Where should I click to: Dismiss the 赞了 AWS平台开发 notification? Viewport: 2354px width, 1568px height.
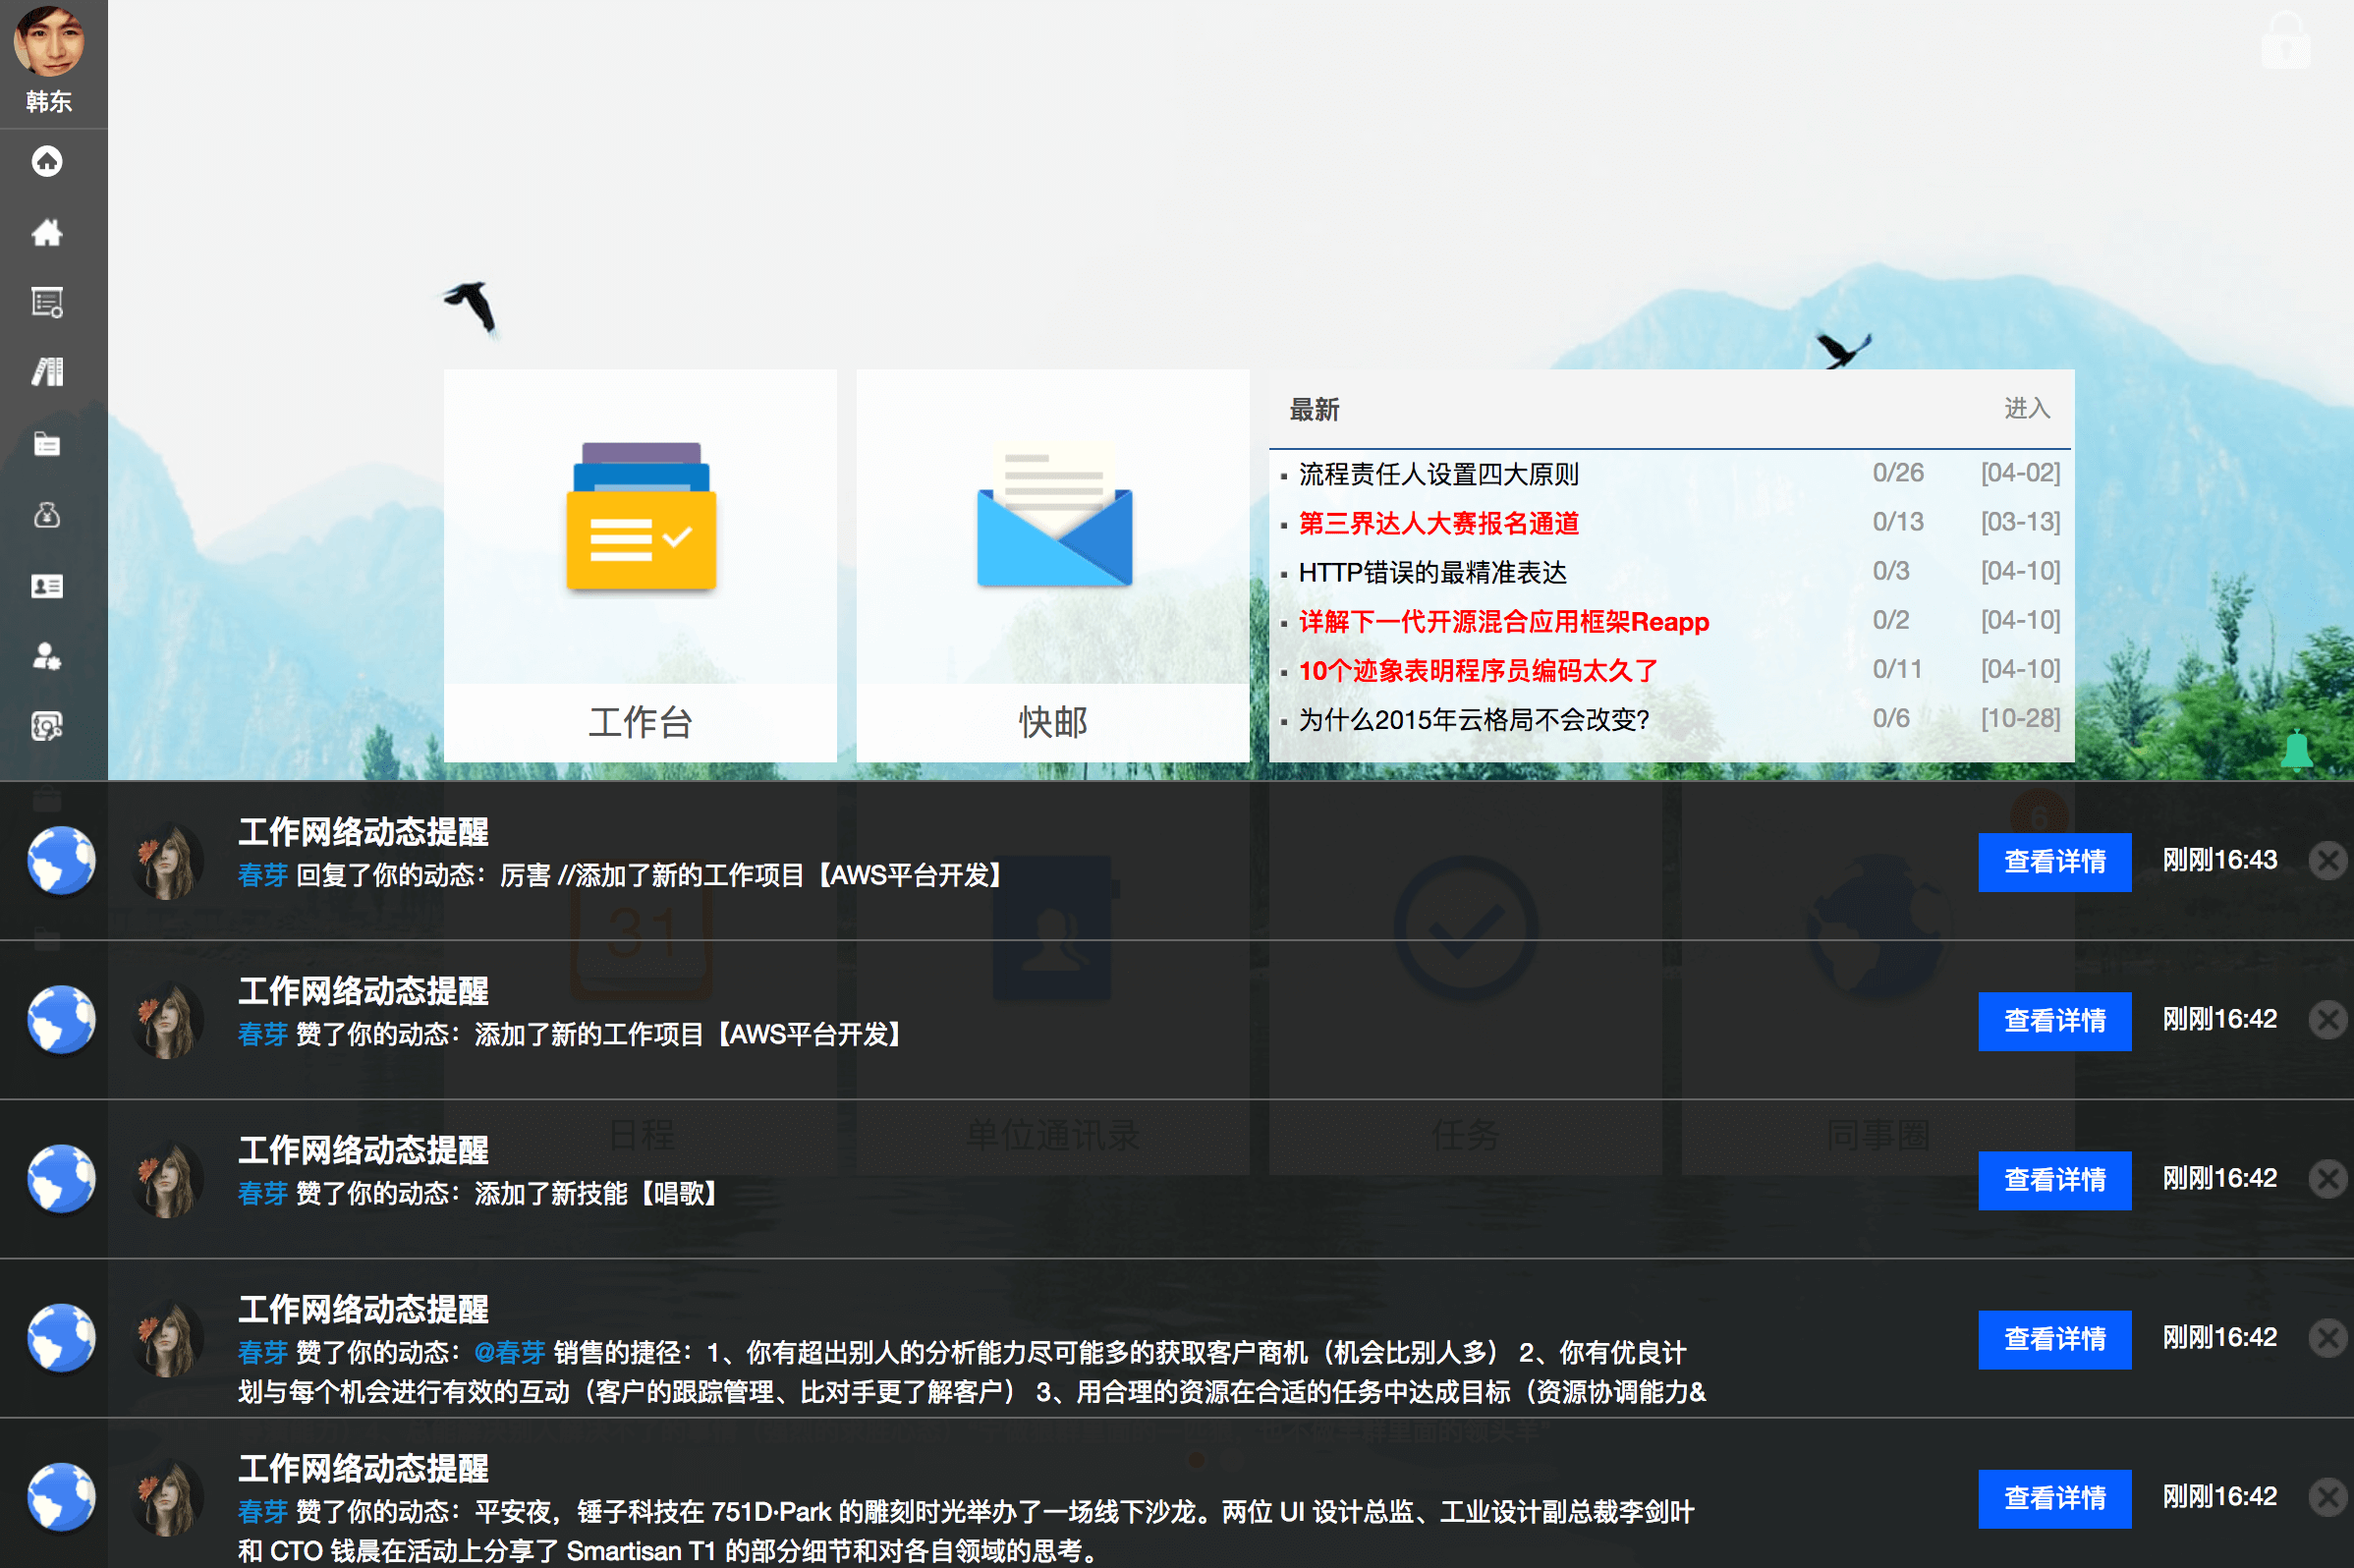2328,1019
